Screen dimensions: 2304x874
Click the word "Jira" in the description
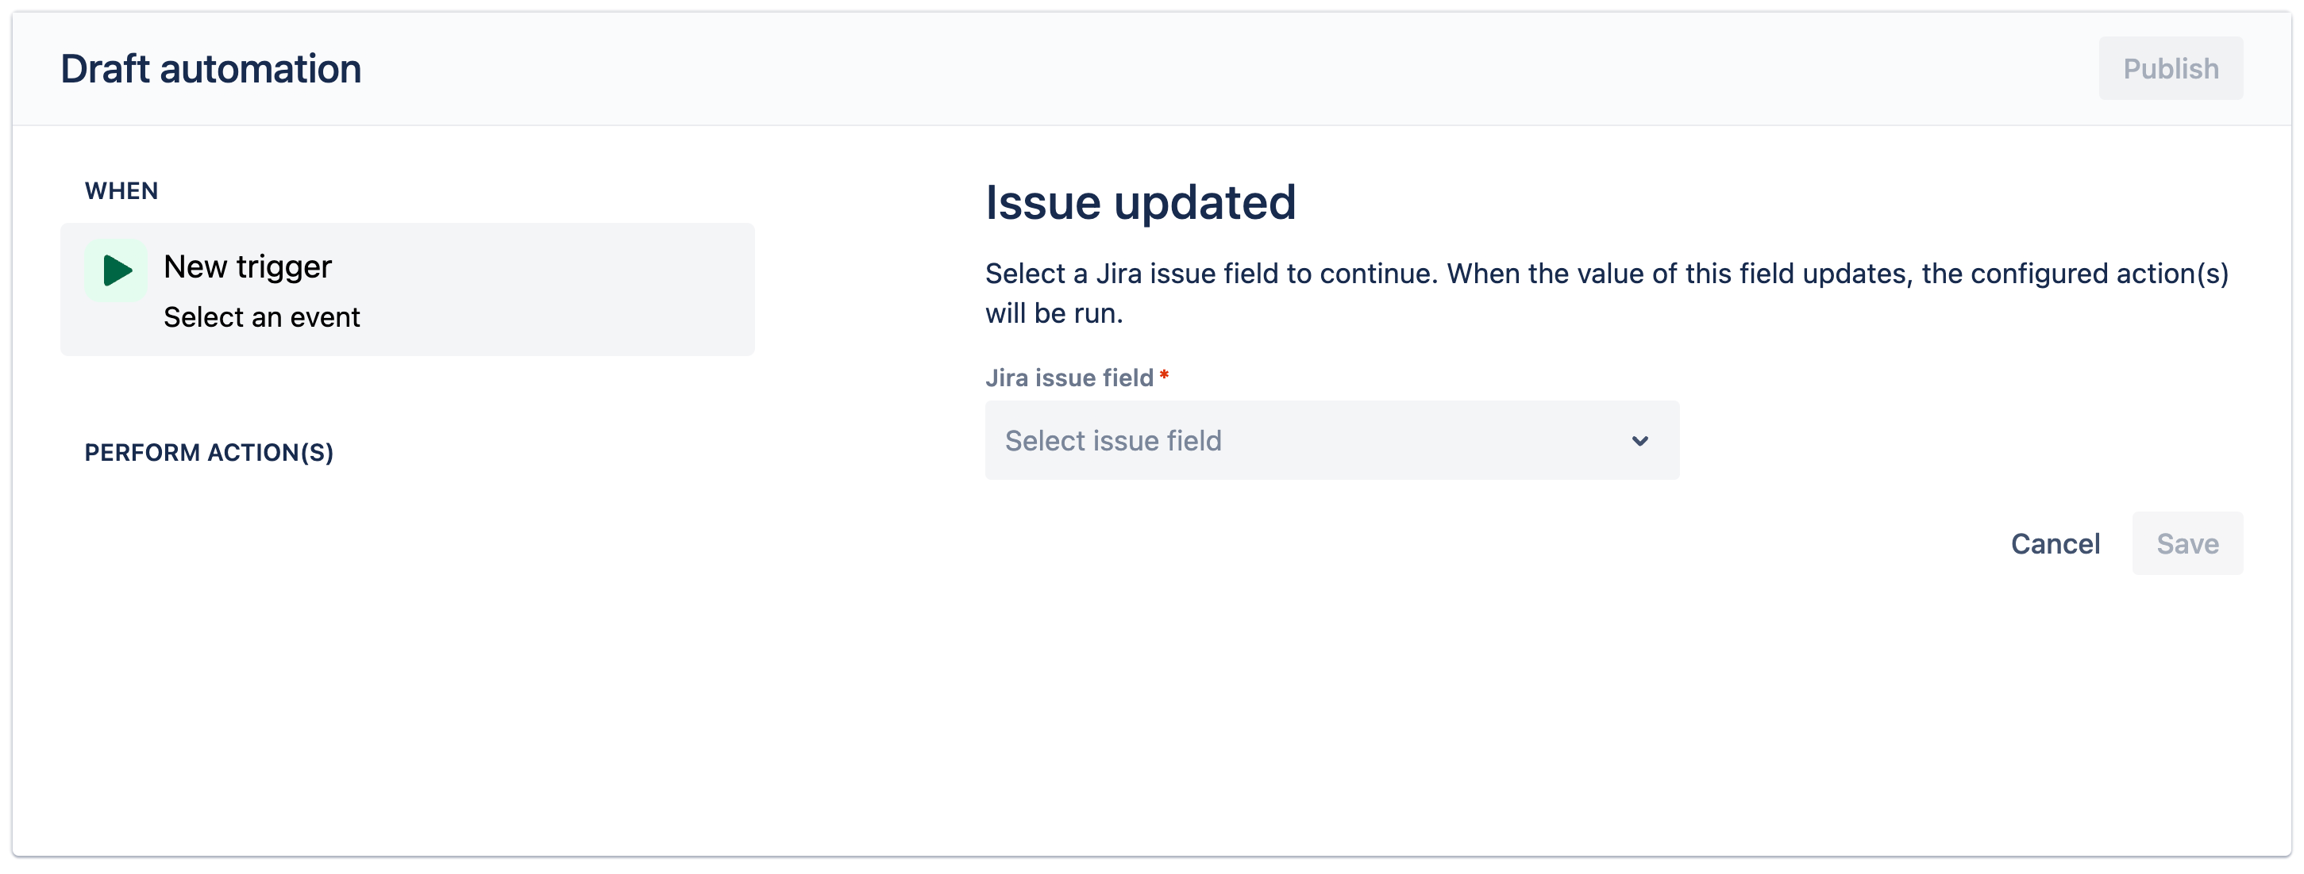pos(1119,274)
